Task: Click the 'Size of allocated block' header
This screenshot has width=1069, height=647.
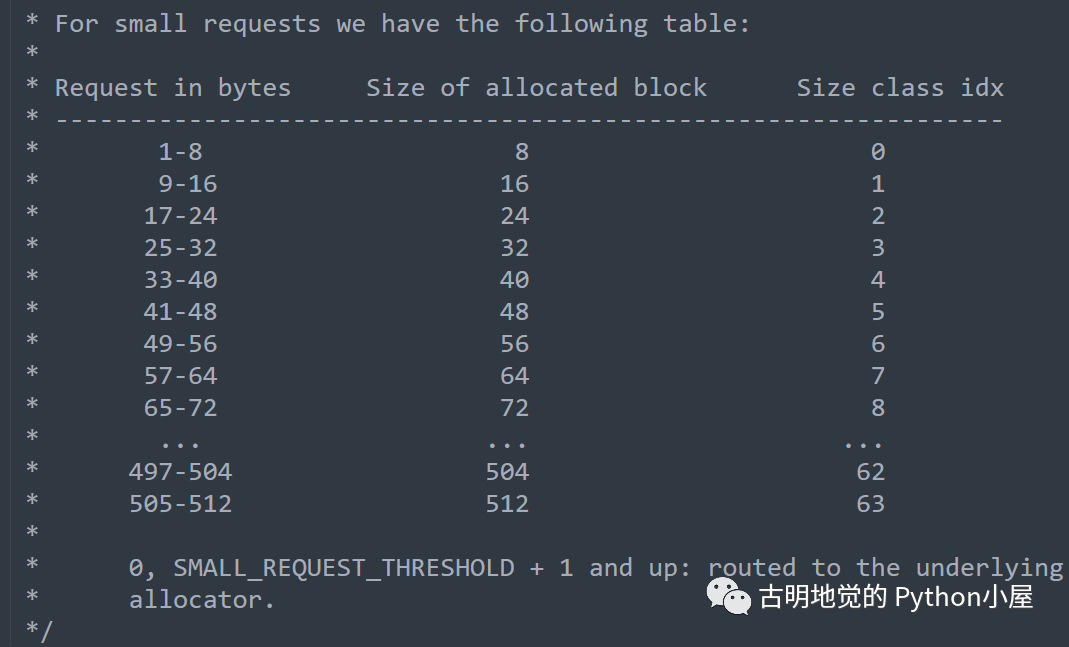Action: [536, 88]
